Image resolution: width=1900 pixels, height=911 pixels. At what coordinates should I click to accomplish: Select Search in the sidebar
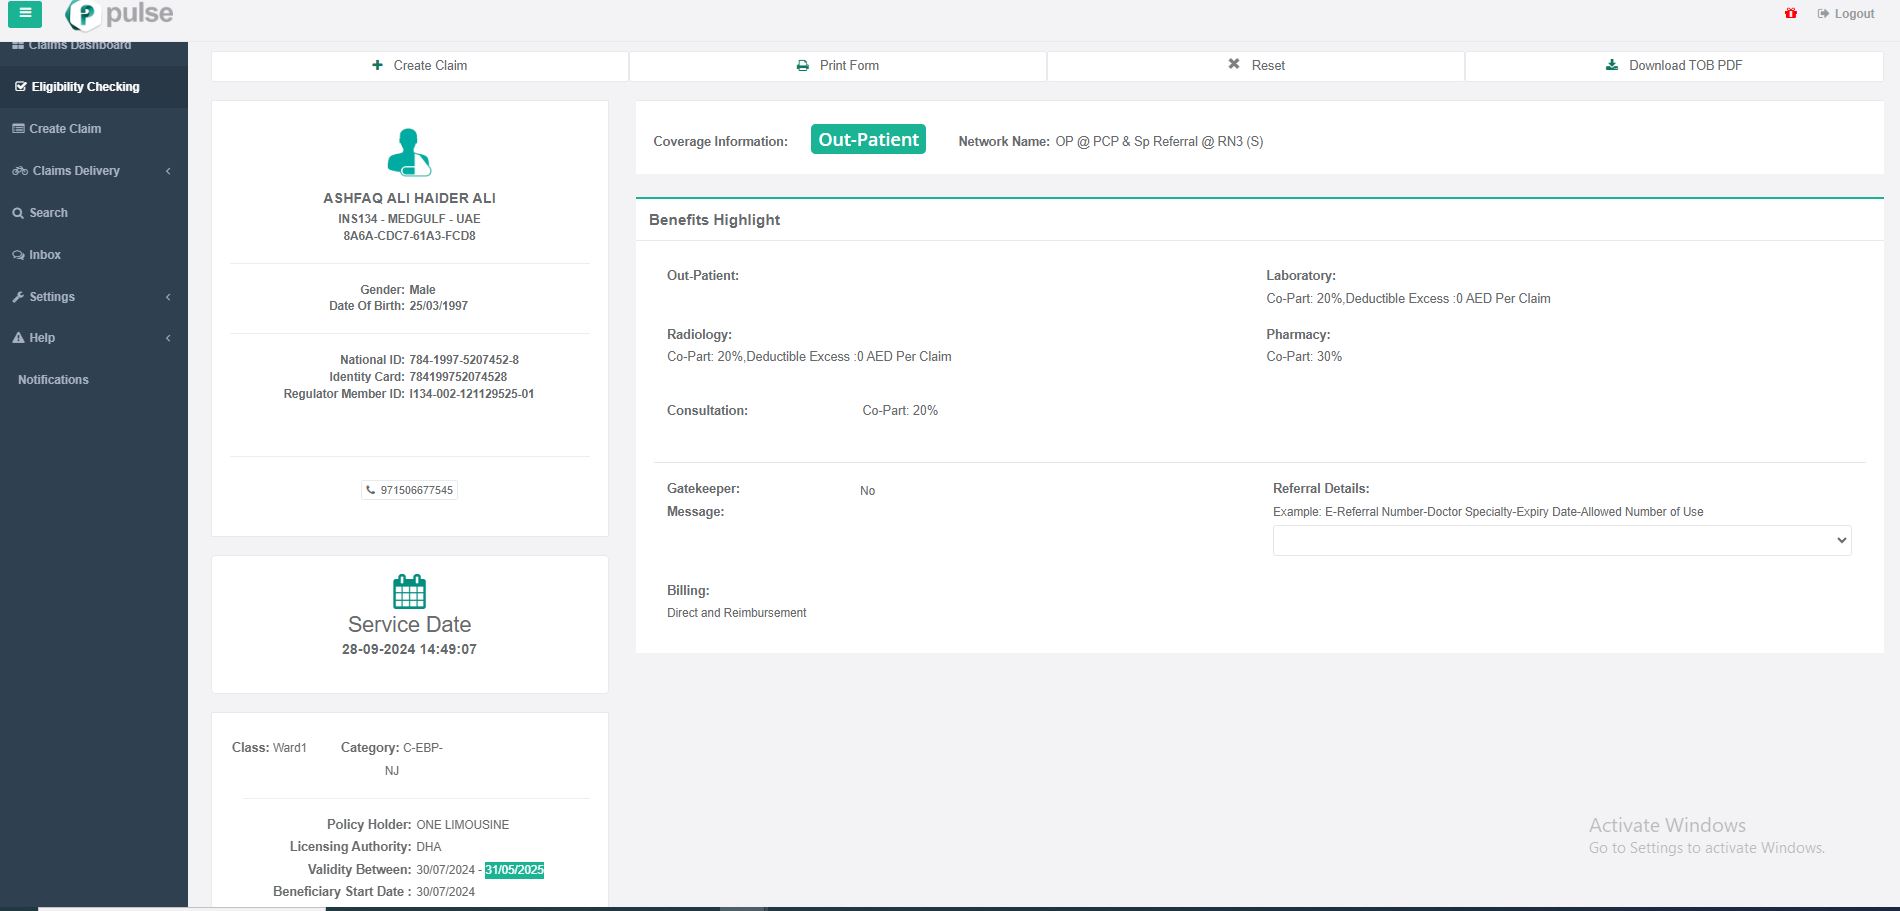tap(48, 213)
